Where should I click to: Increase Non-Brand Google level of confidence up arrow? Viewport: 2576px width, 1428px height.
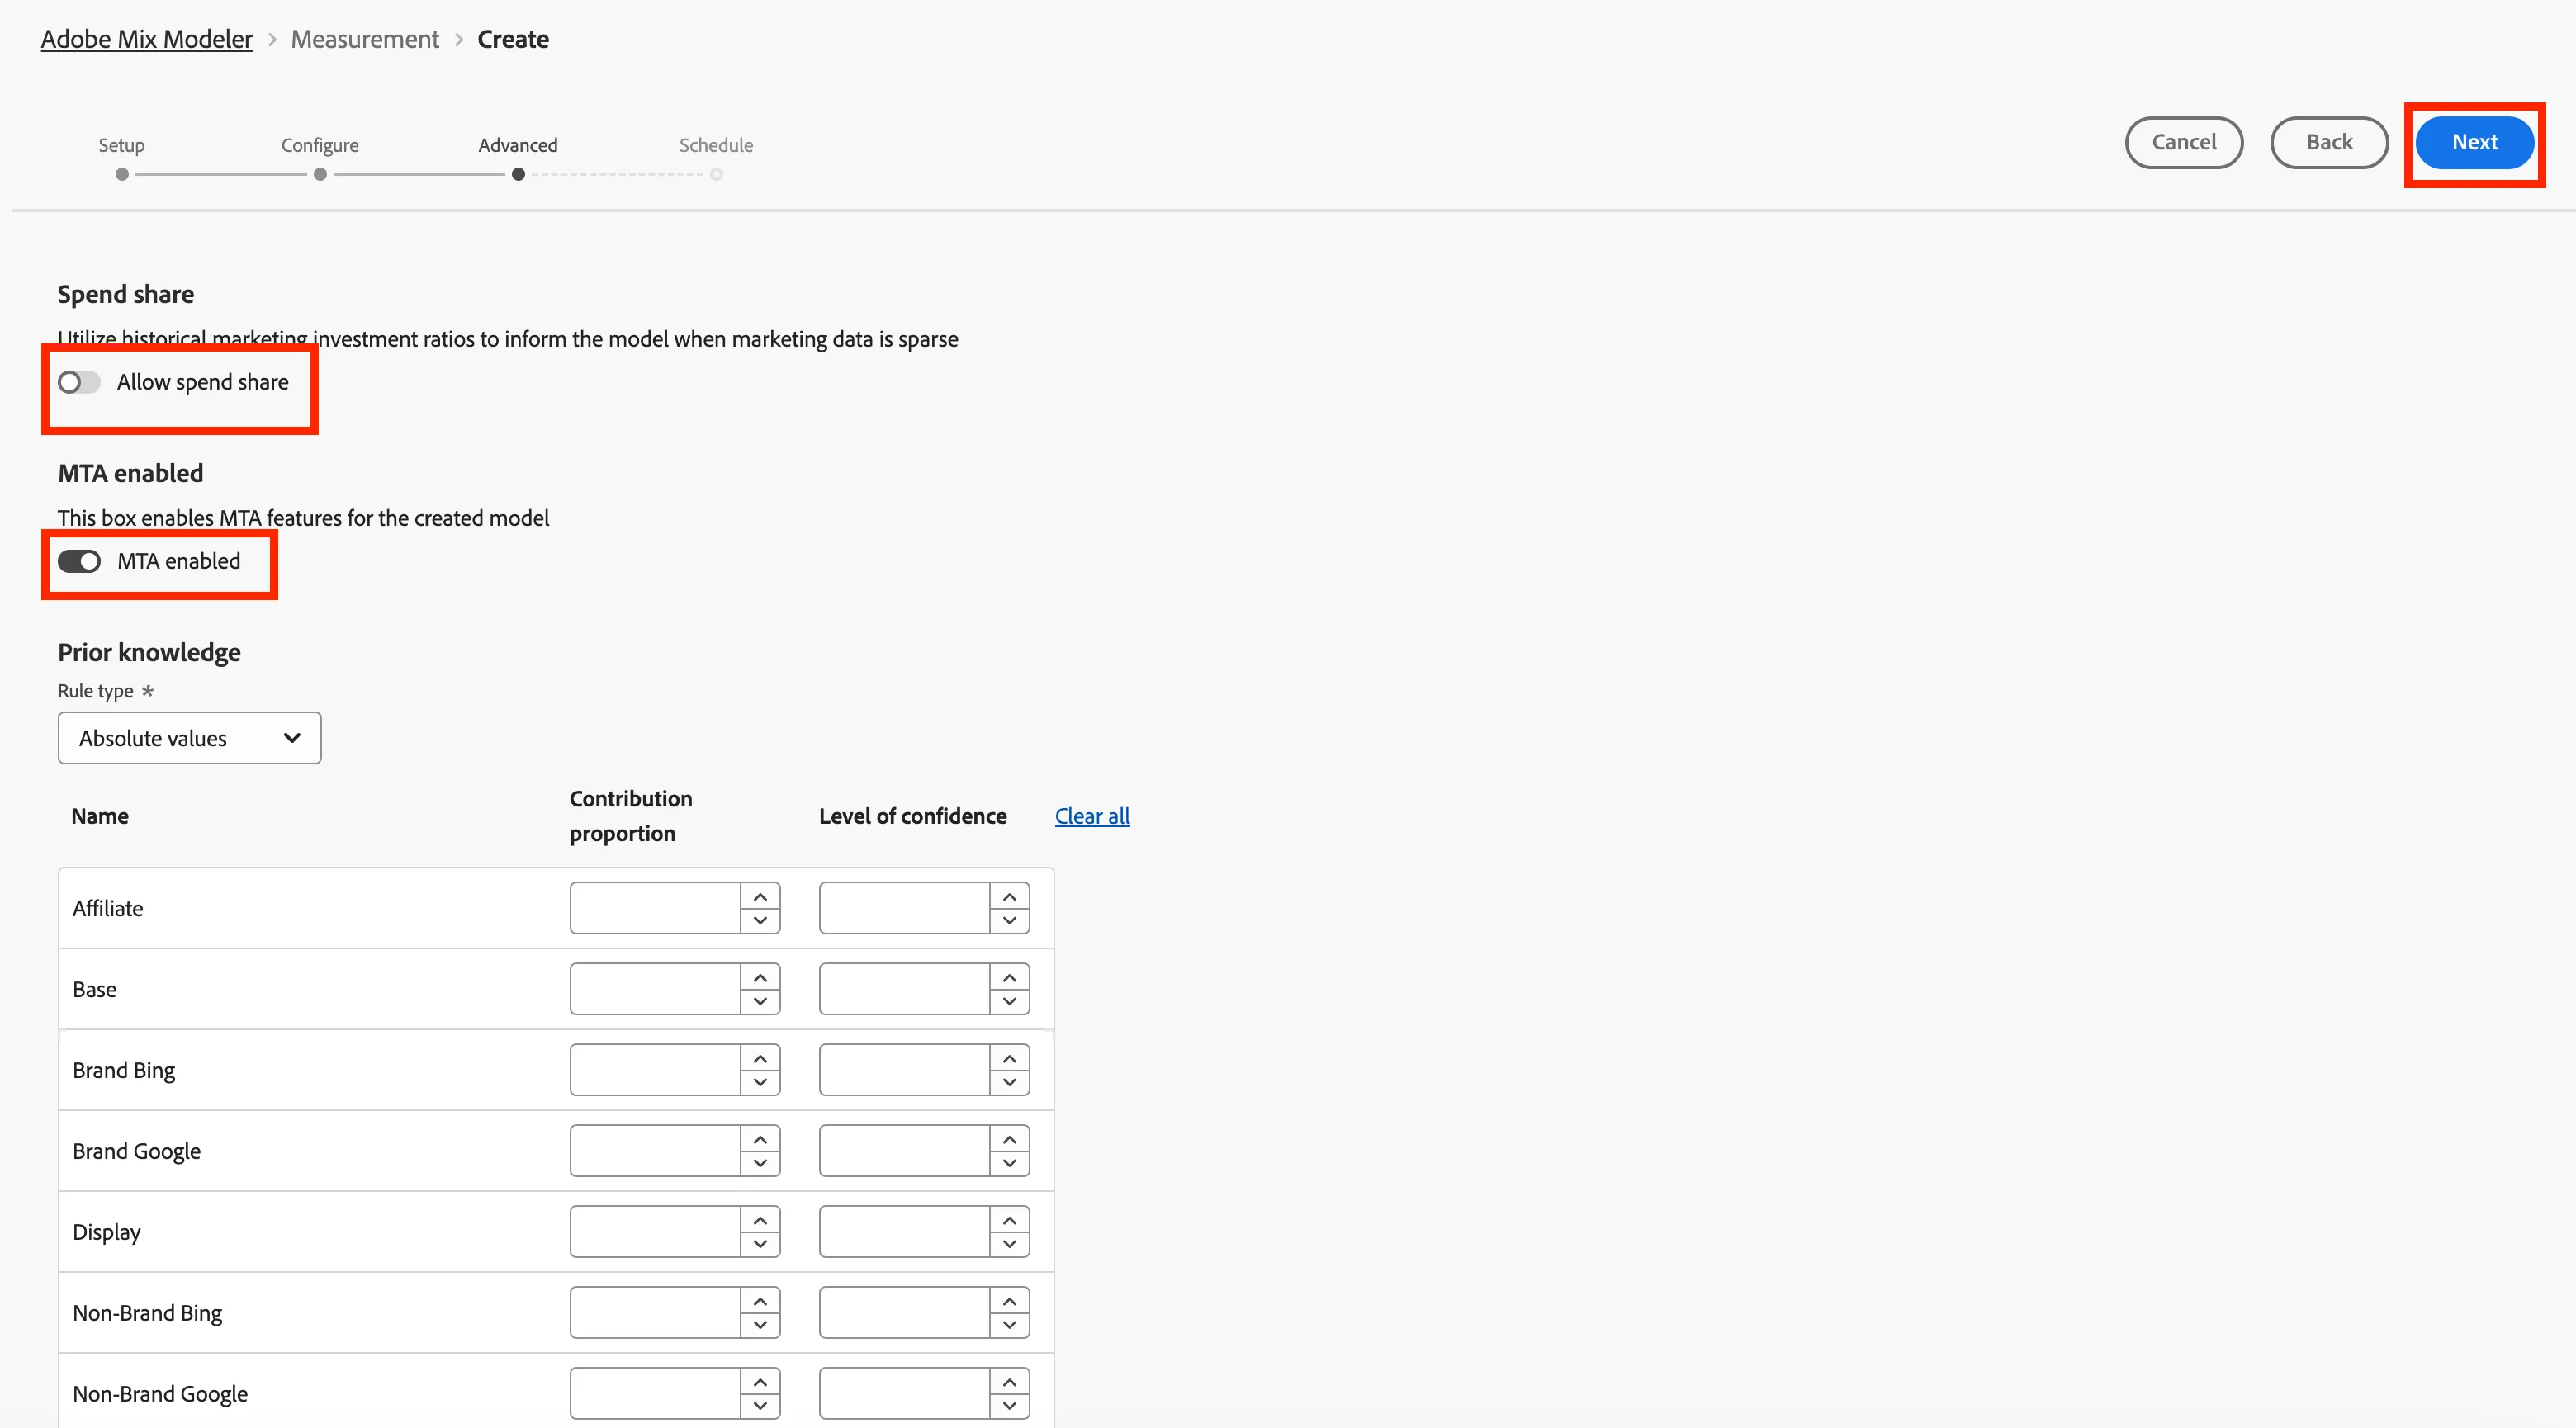pos(1010,1382)
